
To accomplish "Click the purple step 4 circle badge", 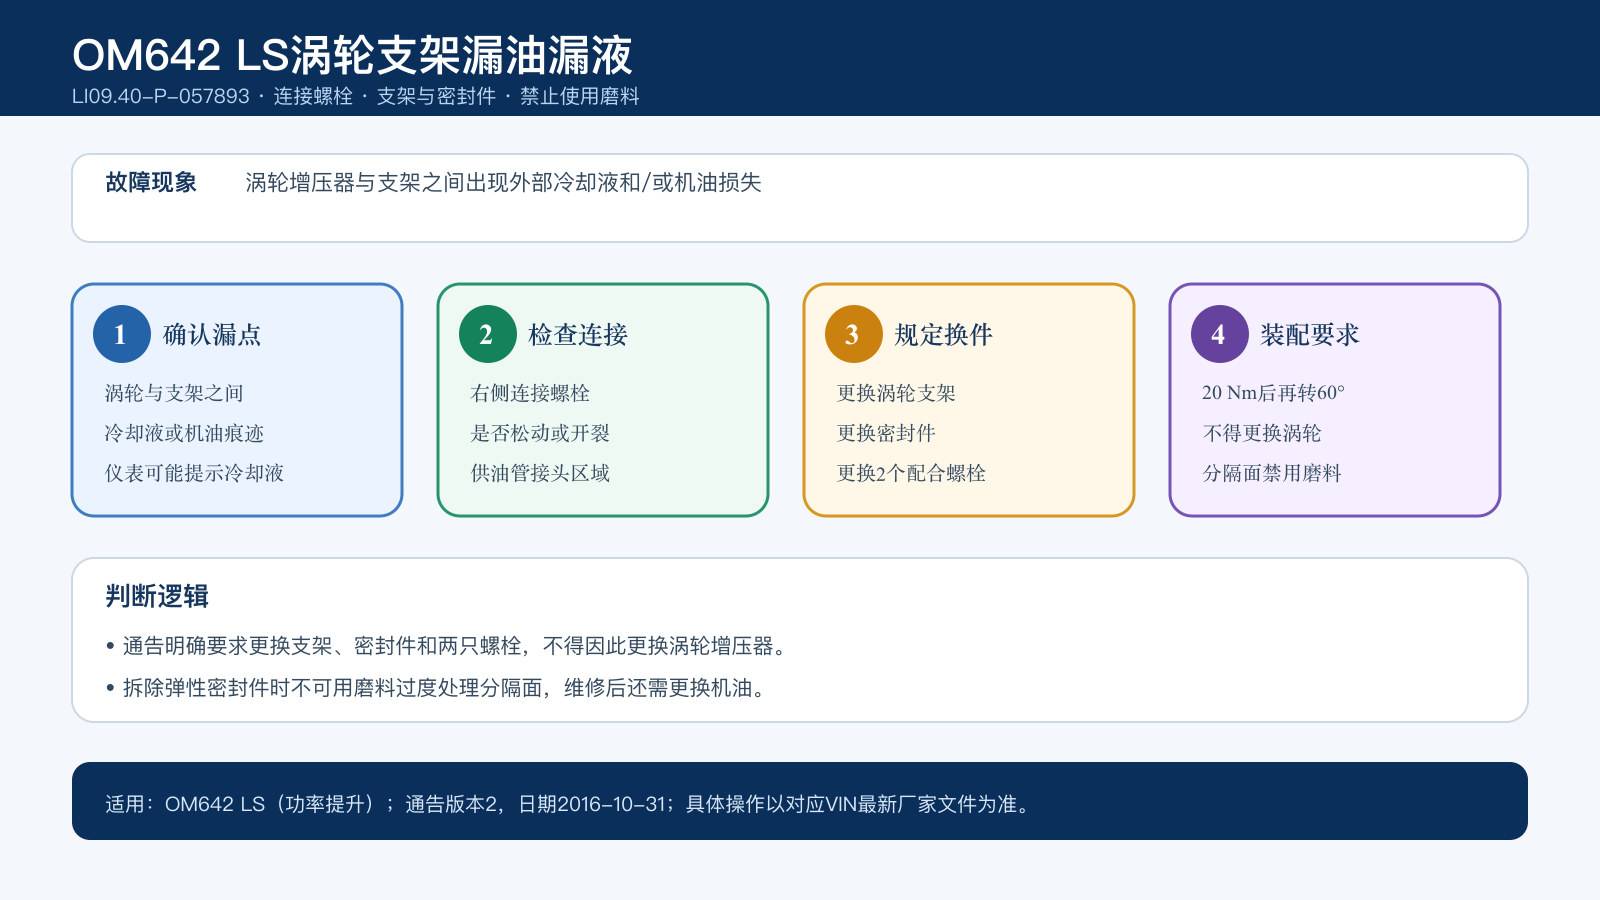I will pyautogui.click(x=1219, y=334).
